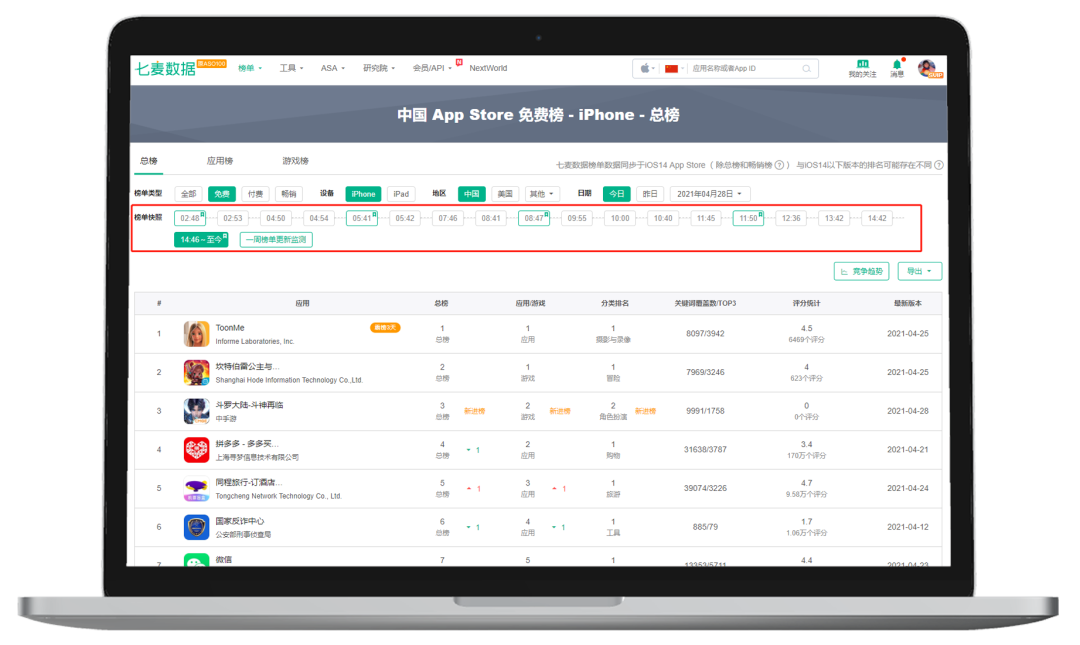This screenshot has height=645, width=1080.
Task: Switch to the 应用榜 tab
Action: coord(220,161)
